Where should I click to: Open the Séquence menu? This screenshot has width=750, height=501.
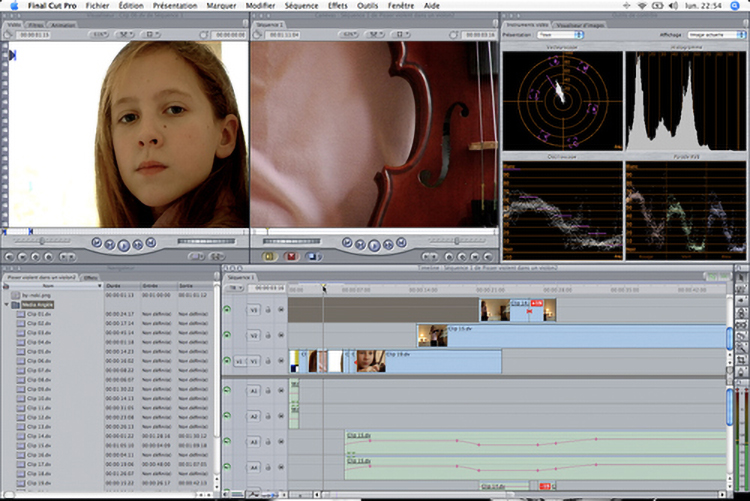(x=301, y=6)
